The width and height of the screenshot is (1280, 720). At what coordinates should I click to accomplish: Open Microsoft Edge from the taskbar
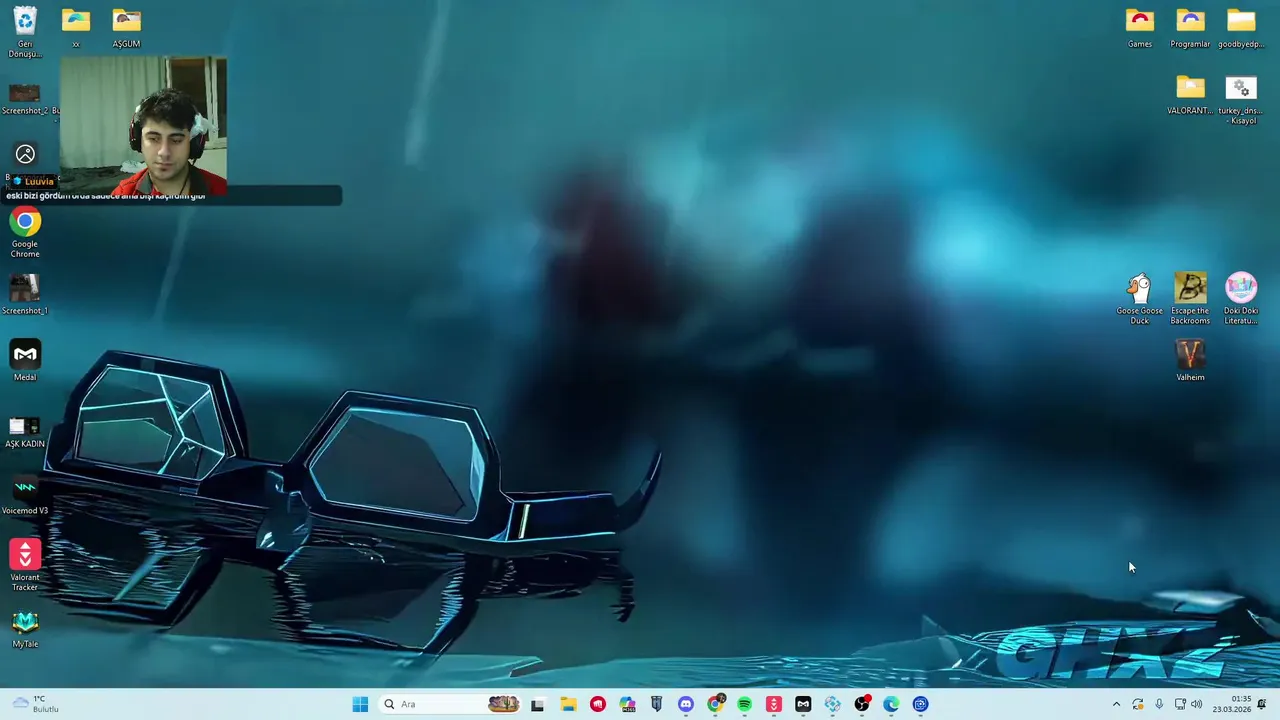click(x=891, y=704)
